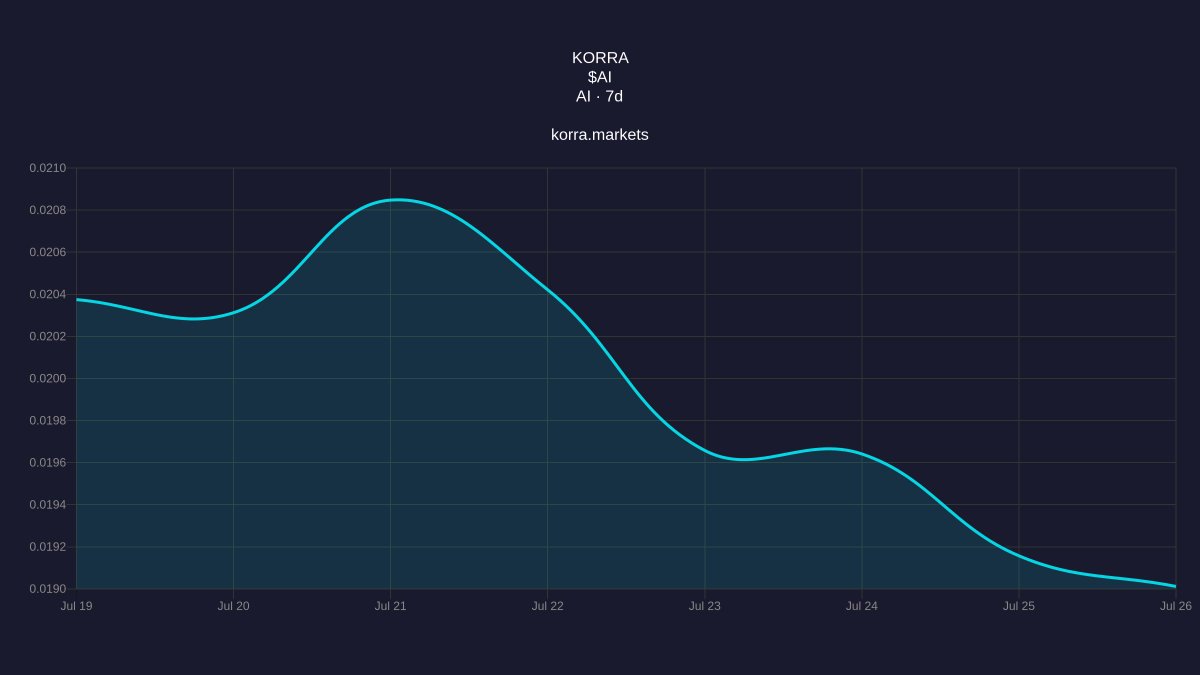Click the 0.0204 y-axis label
This screenshot has height=675, width=1200.
click(47, 294)
